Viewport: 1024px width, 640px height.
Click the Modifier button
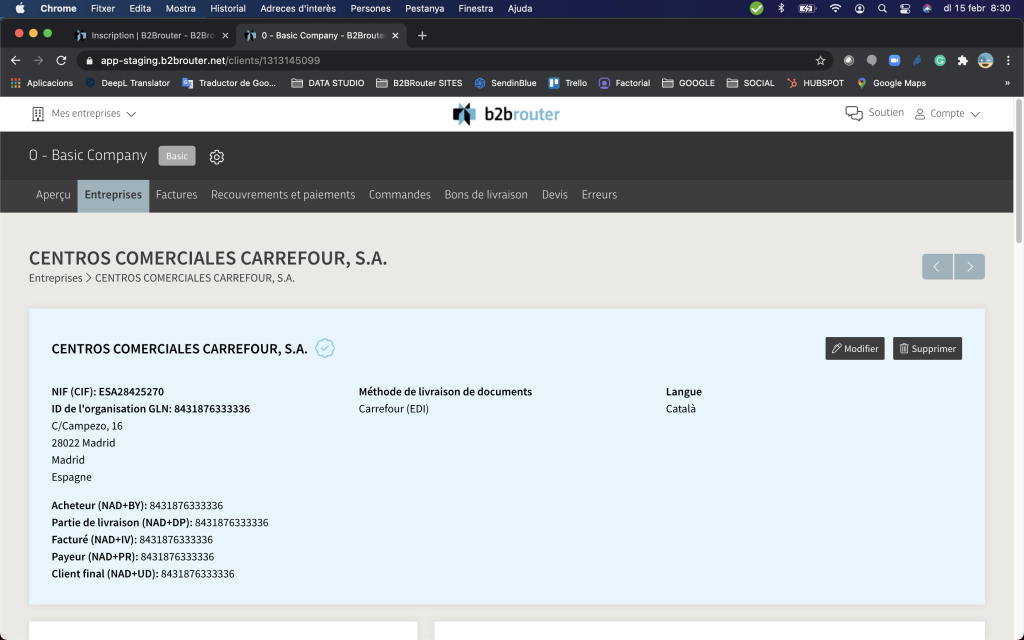pyautogui.click(x=855, y=348)
